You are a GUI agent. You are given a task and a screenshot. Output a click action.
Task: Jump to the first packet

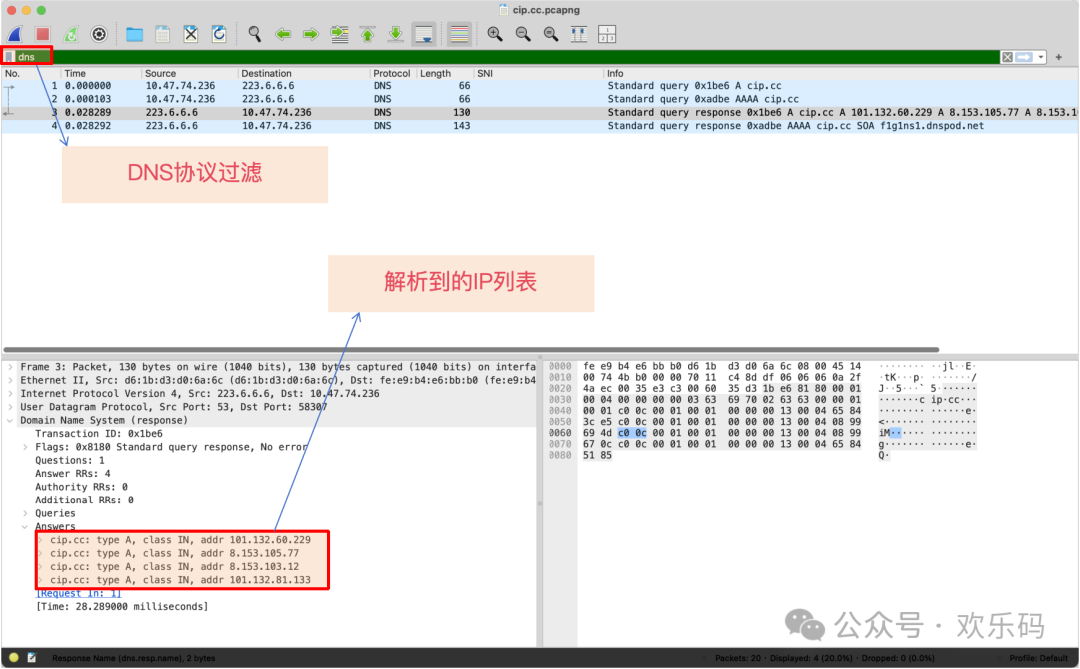tap(367, 34)
